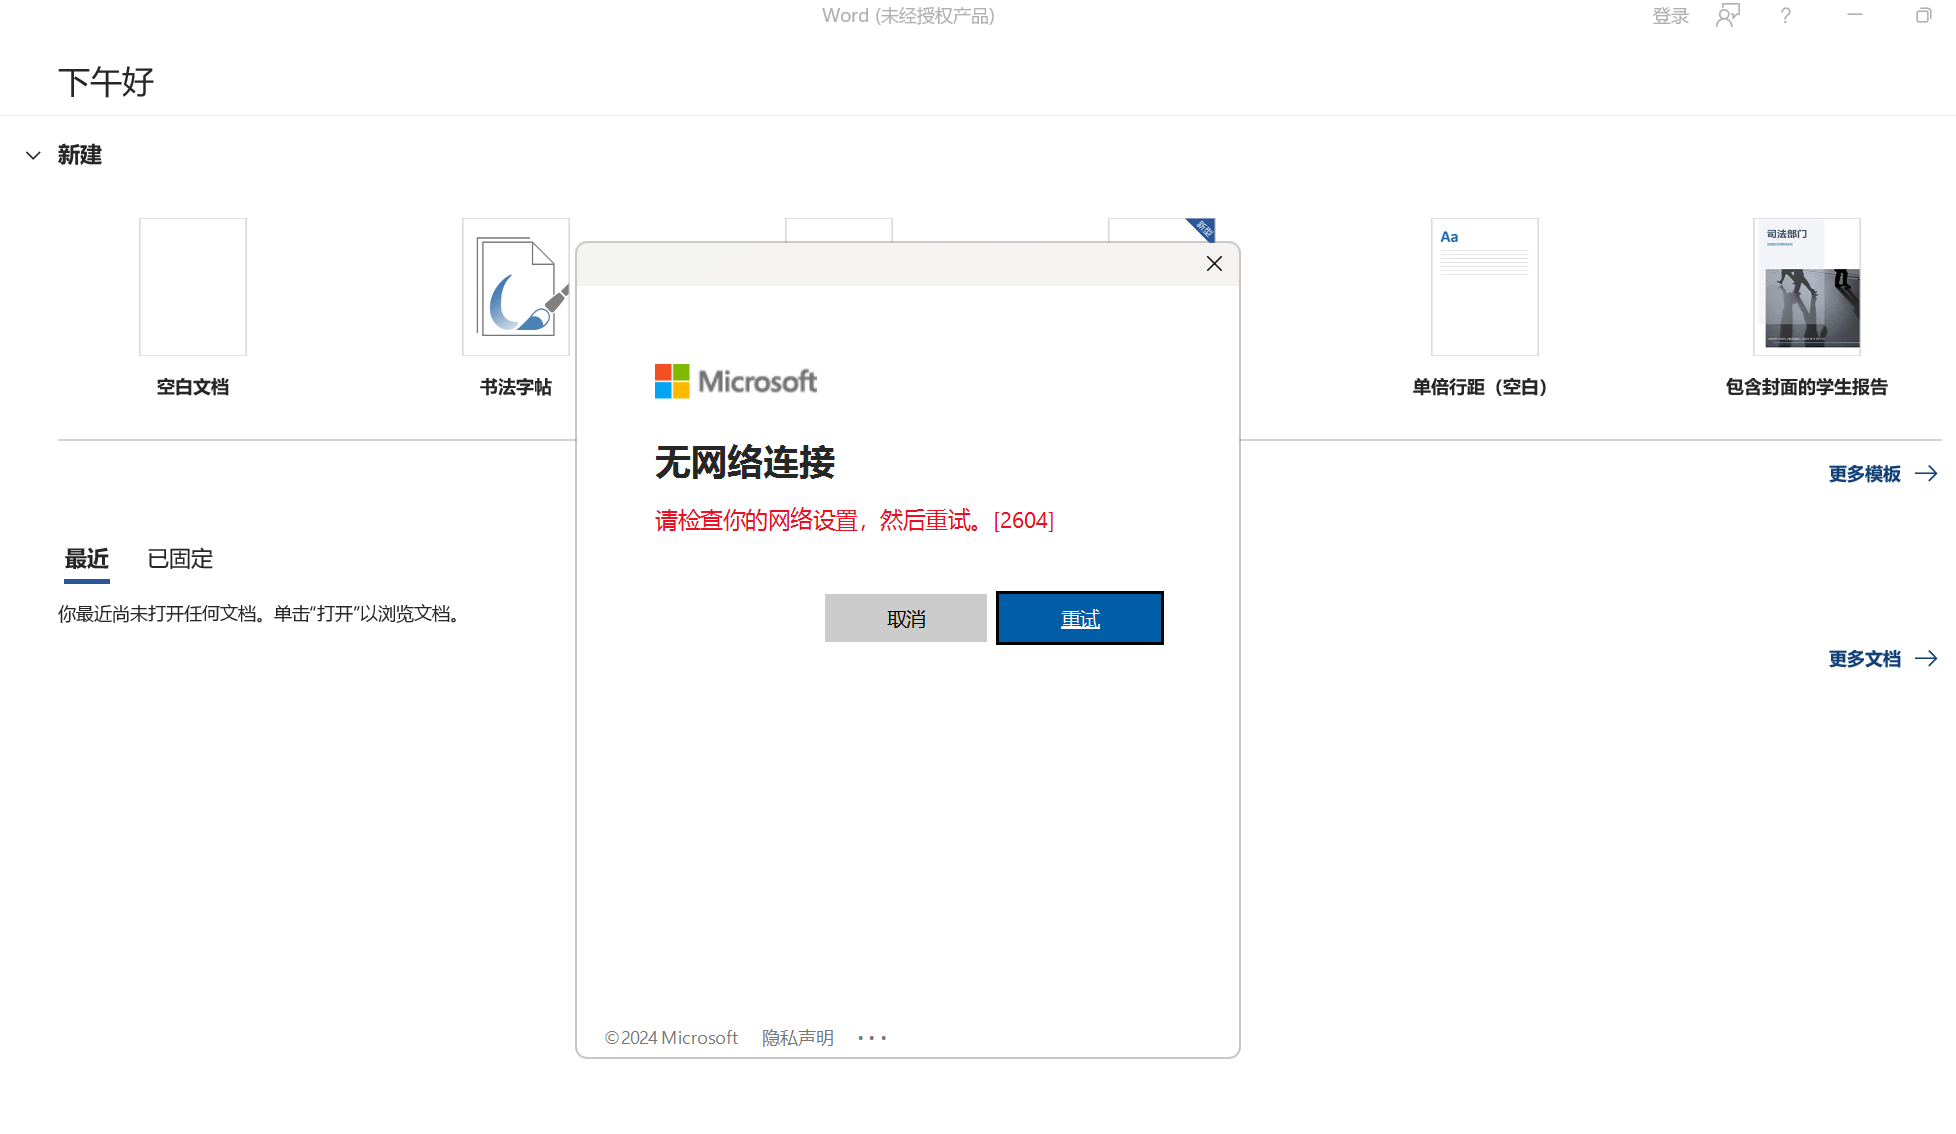Image resolution: width=1956 pixels, height=1134 pixels.
Task: Open the 书法字帖 calligraphy template
Action: [x=516, y=287]
